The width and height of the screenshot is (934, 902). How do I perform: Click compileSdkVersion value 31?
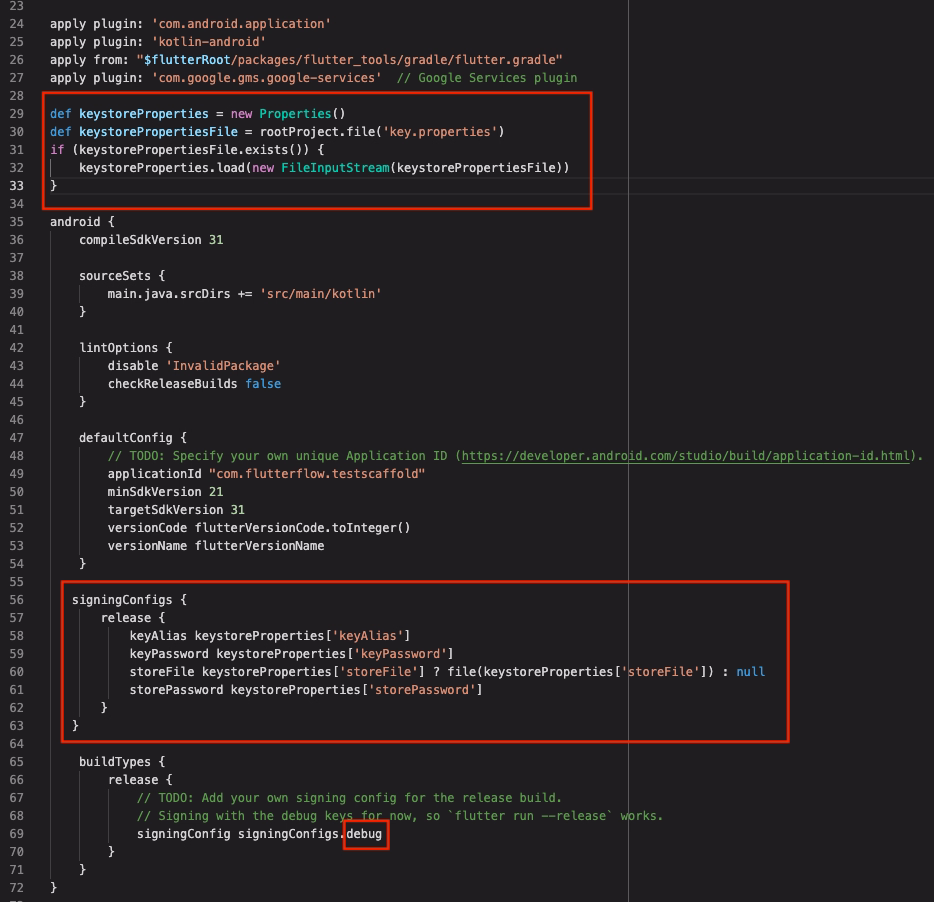click(216, 240)
